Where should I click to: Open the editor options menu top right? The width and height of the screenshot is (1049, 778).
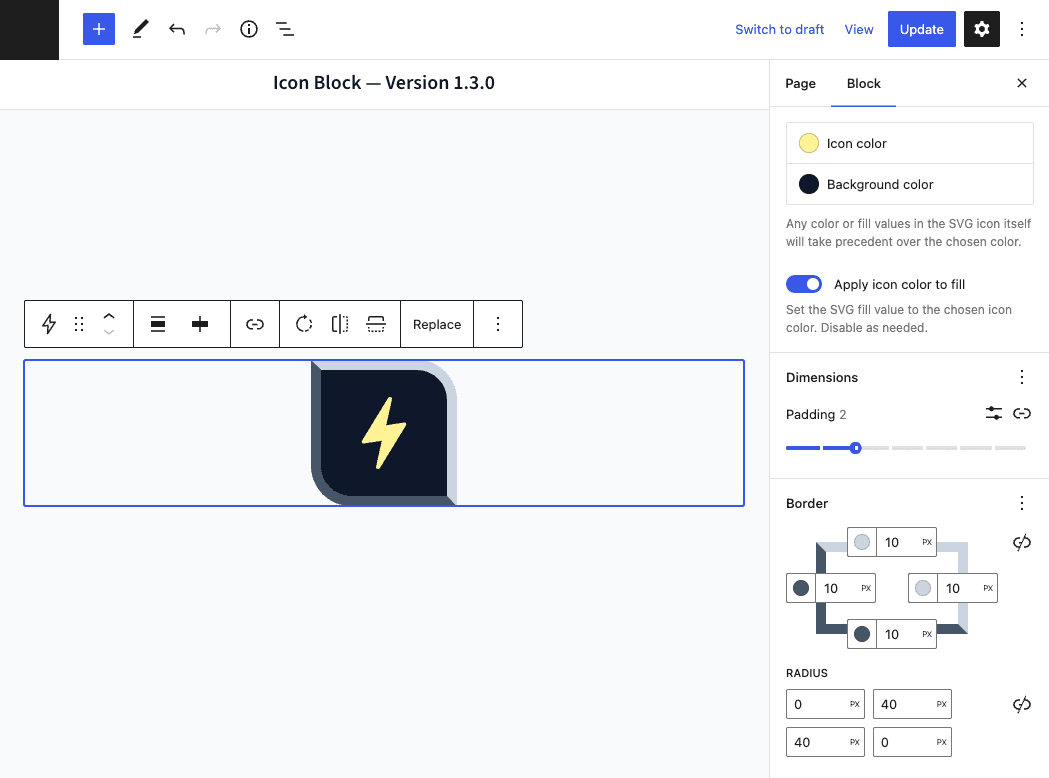1022,29
